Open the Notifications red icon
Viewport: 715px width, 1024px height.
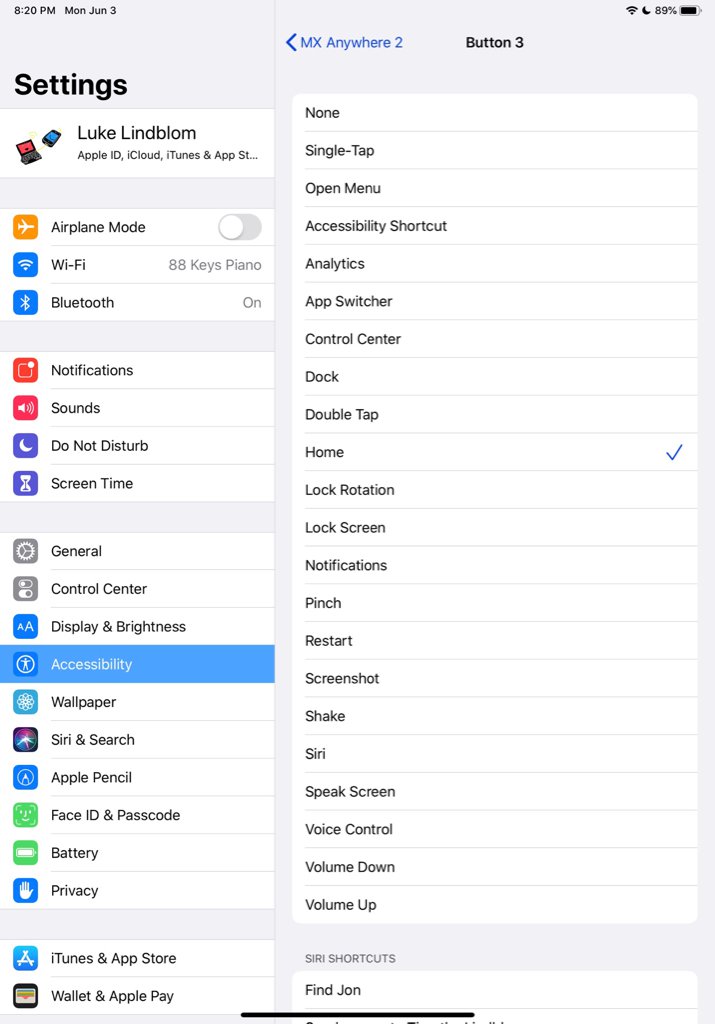25,370
